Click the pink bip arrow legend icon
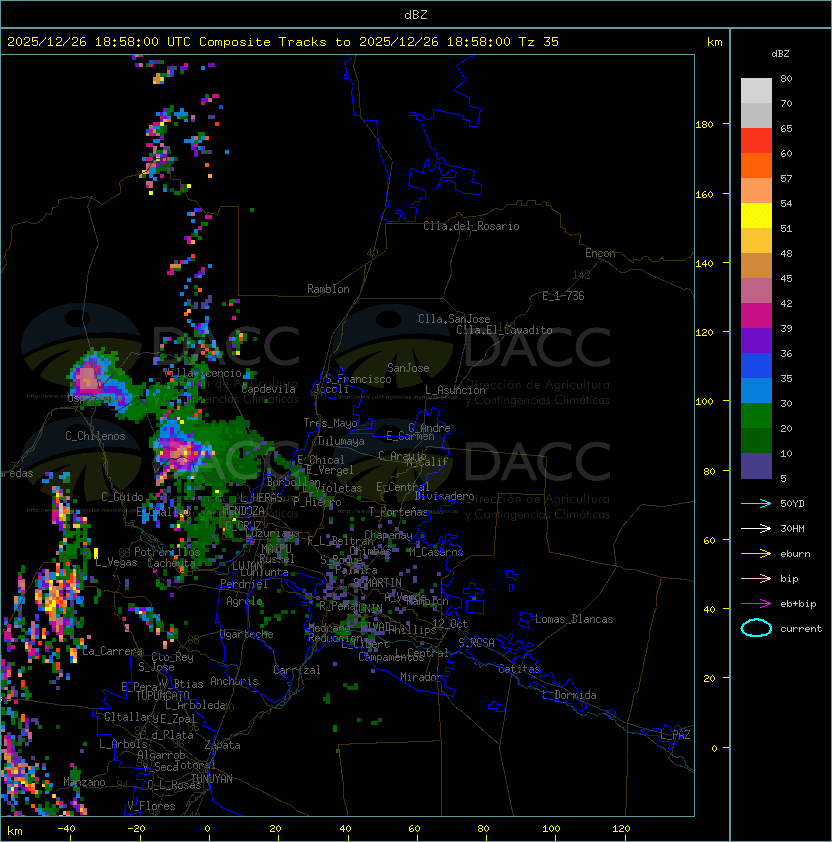 pyautogui.click(x=756, y=578)
